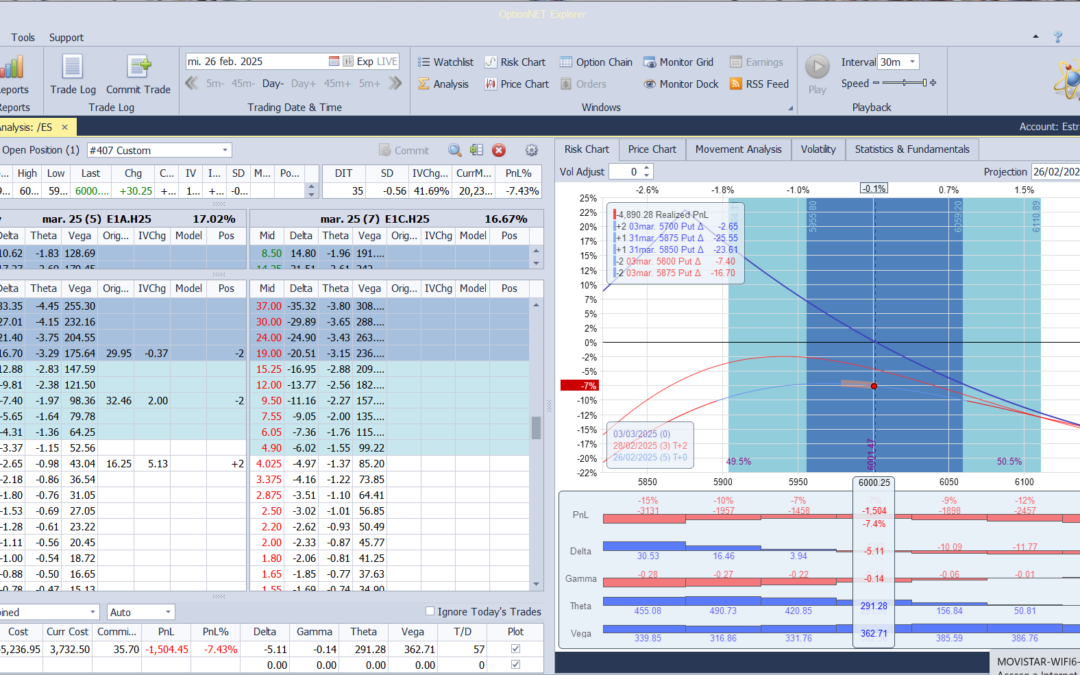Start playback with the Play button
The width and height of the screenshot is (1080, 675).
pos(818,74)
